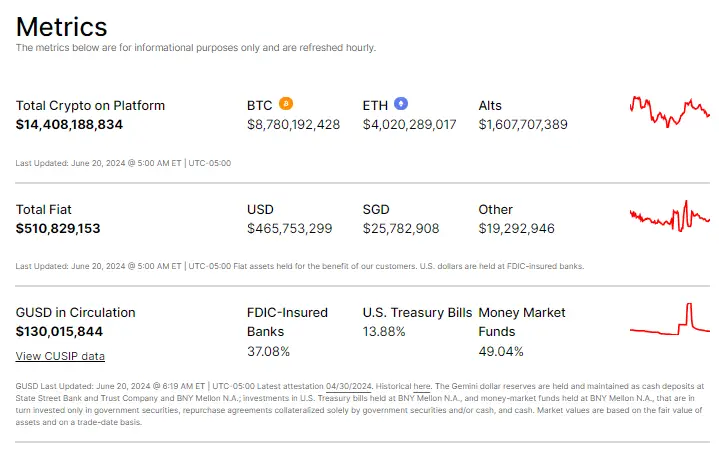The image size is (719, 453).
Task: Click the Money Market Funds 49.04% figure
Action: [501, 352]
